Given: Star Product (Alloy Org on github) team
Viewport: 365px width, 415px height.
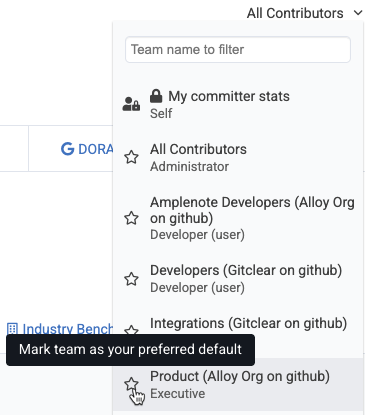Looking at the screenshot, I should [x=131, y=385].
